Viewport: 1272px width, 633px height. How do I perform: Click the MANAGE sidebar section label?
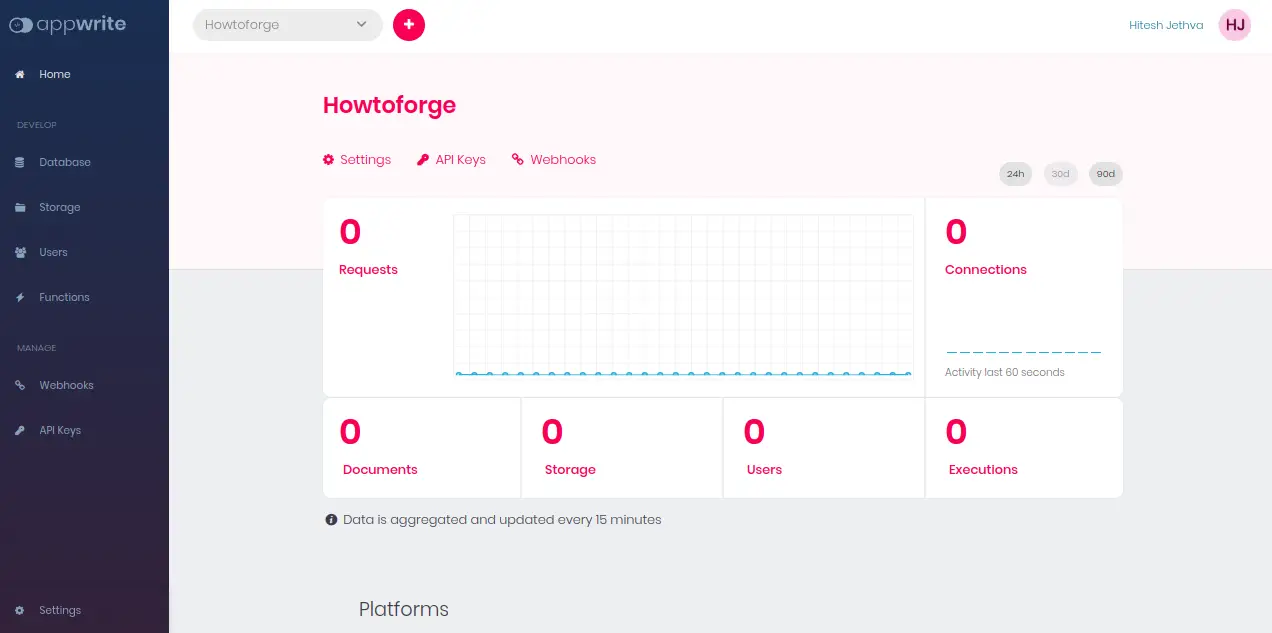(x=37, y=348)
